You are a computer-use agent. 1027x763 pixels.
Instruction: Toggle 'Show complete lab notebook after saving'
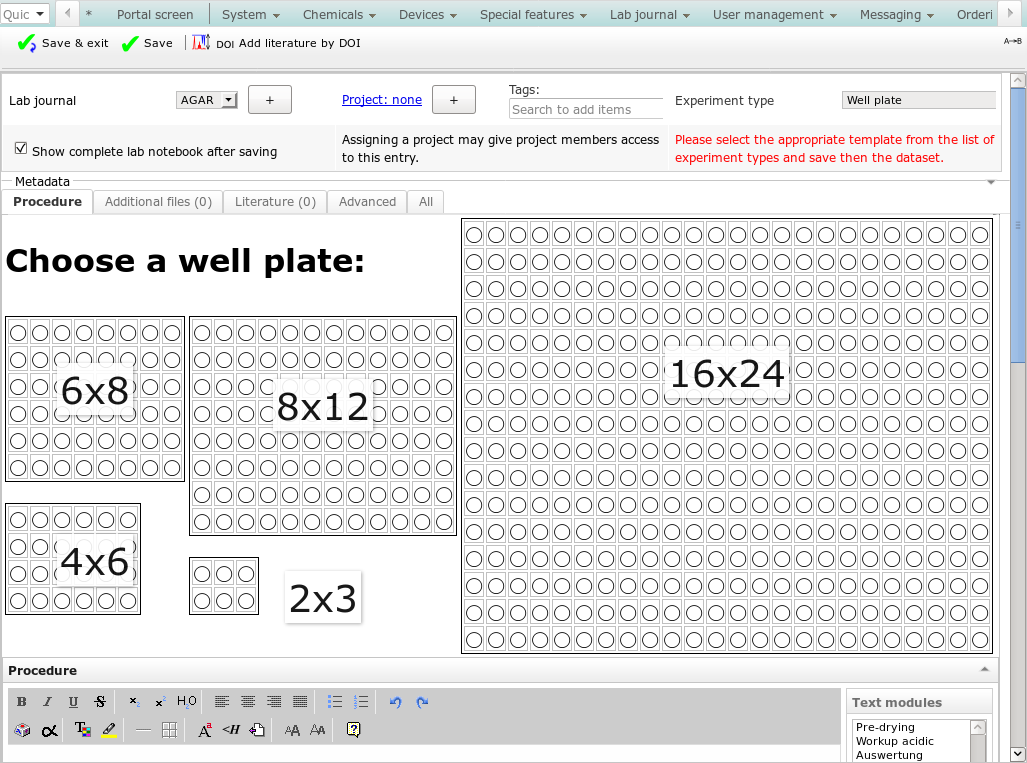coord(21,149)
